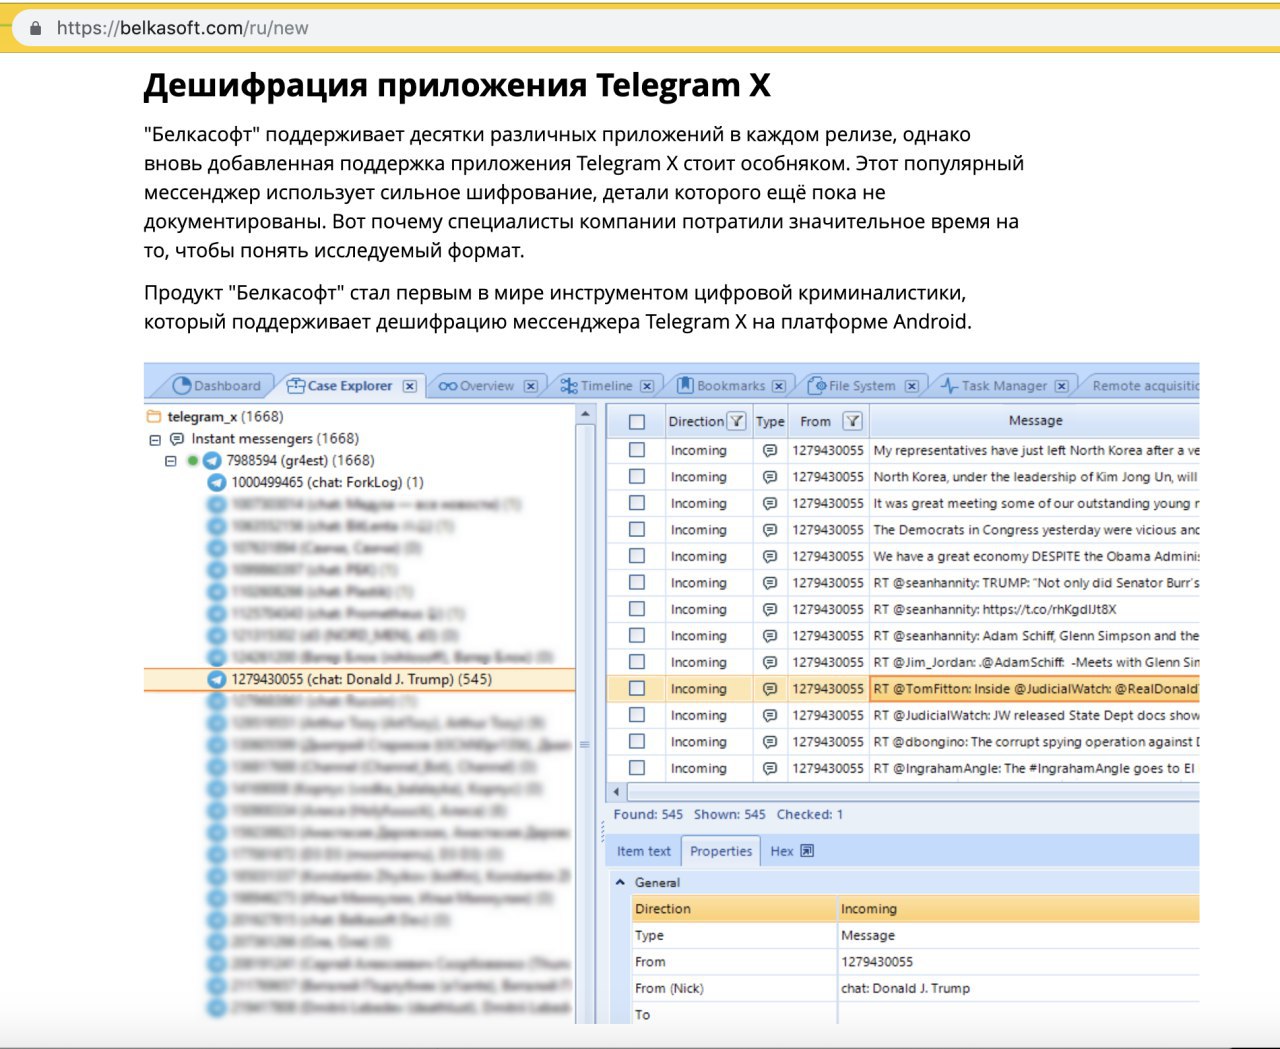Check the 'RT @seanhannity: TRUMP' row
Image resolution: width=1280 pixels, height=1049 pixels.
pyautogui.click(x=637, y=583)
